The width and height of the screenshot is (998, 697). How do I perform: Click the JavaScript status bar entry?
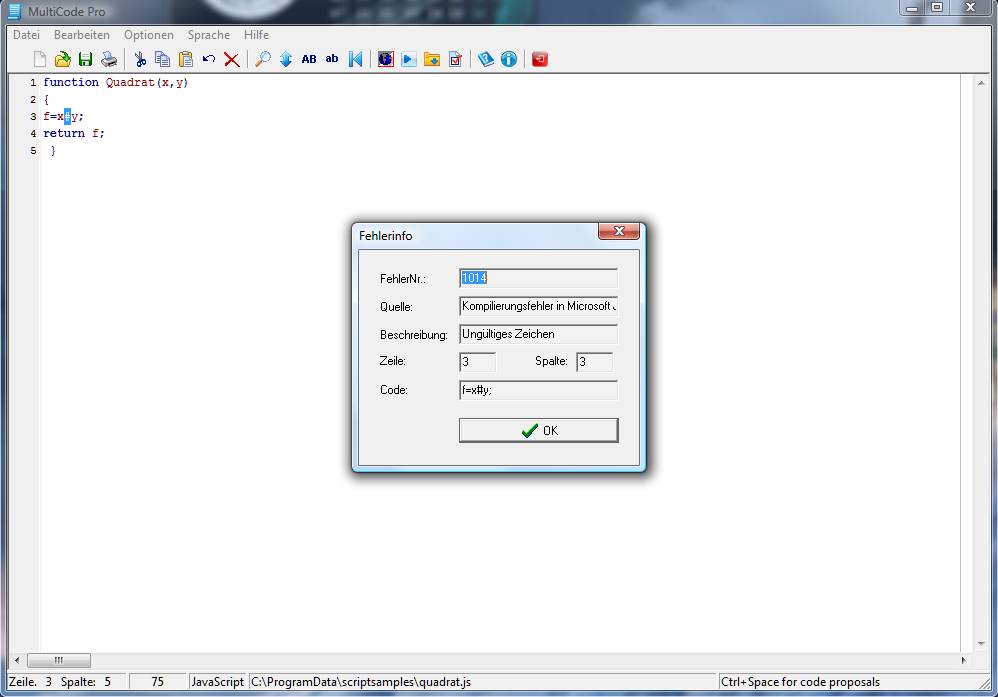click(x=218, y=682)
